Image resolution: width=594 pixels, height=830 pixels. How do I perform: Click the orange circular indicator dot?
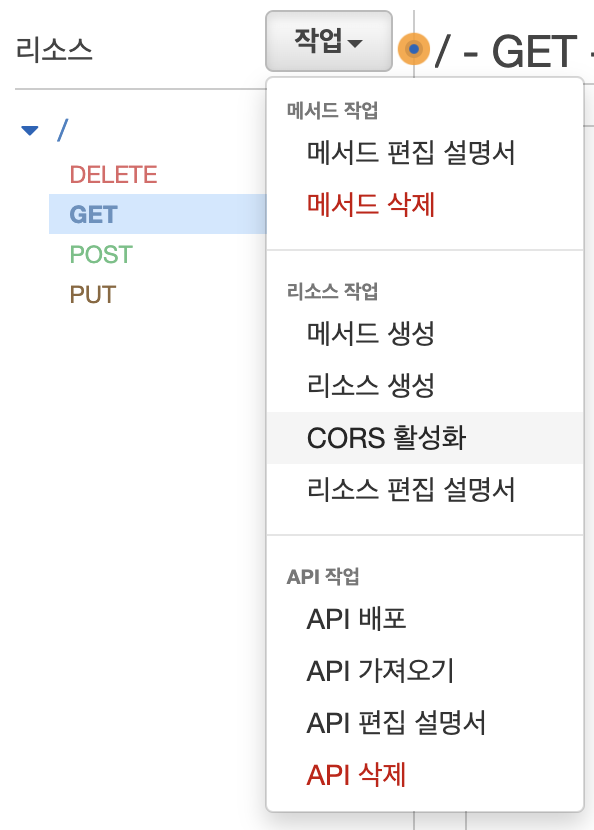(413, 49)
